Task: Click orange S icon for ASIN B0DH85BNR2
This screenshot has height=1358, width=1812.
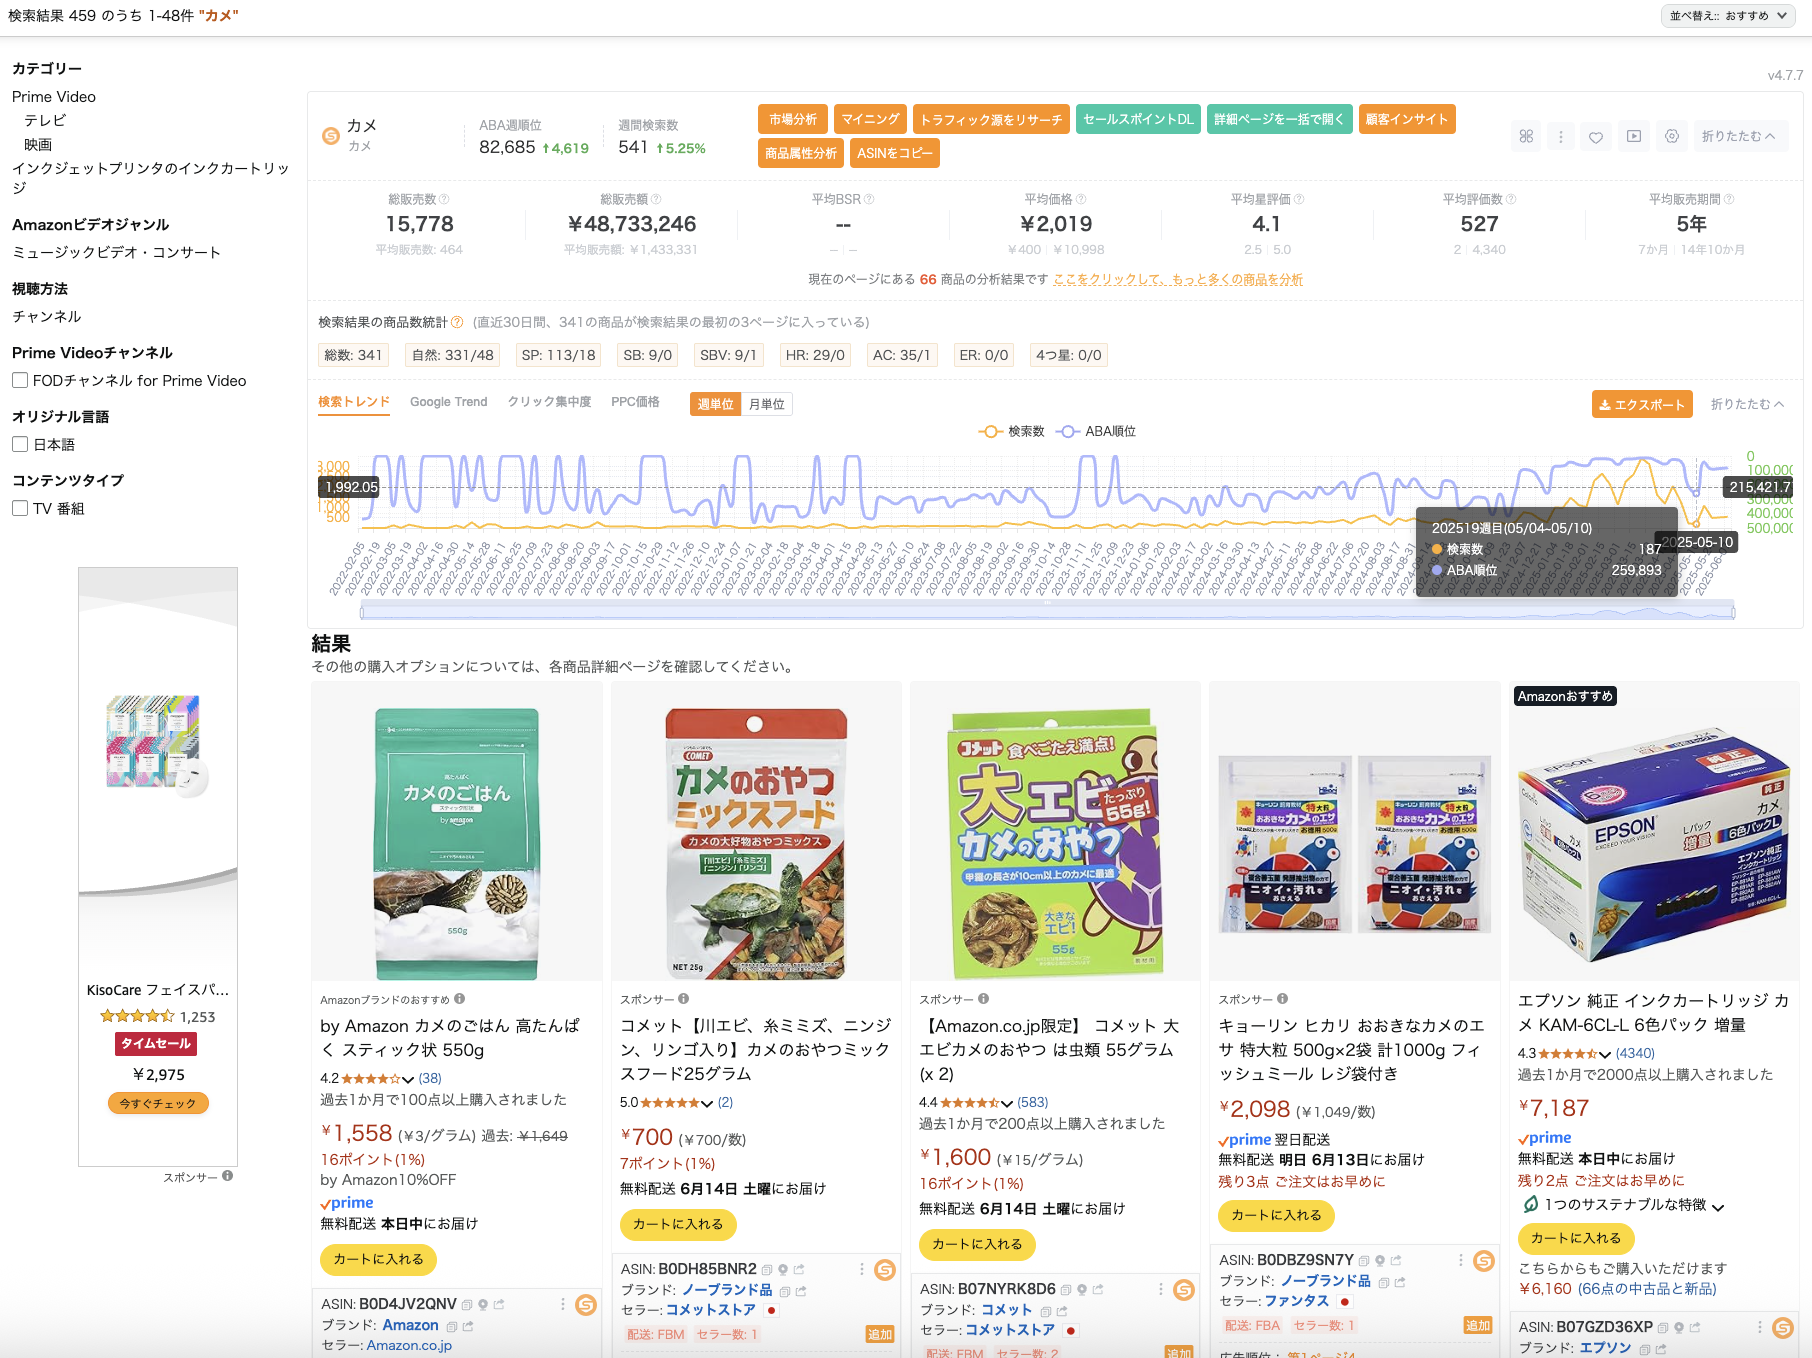Action: (885, 1270)
